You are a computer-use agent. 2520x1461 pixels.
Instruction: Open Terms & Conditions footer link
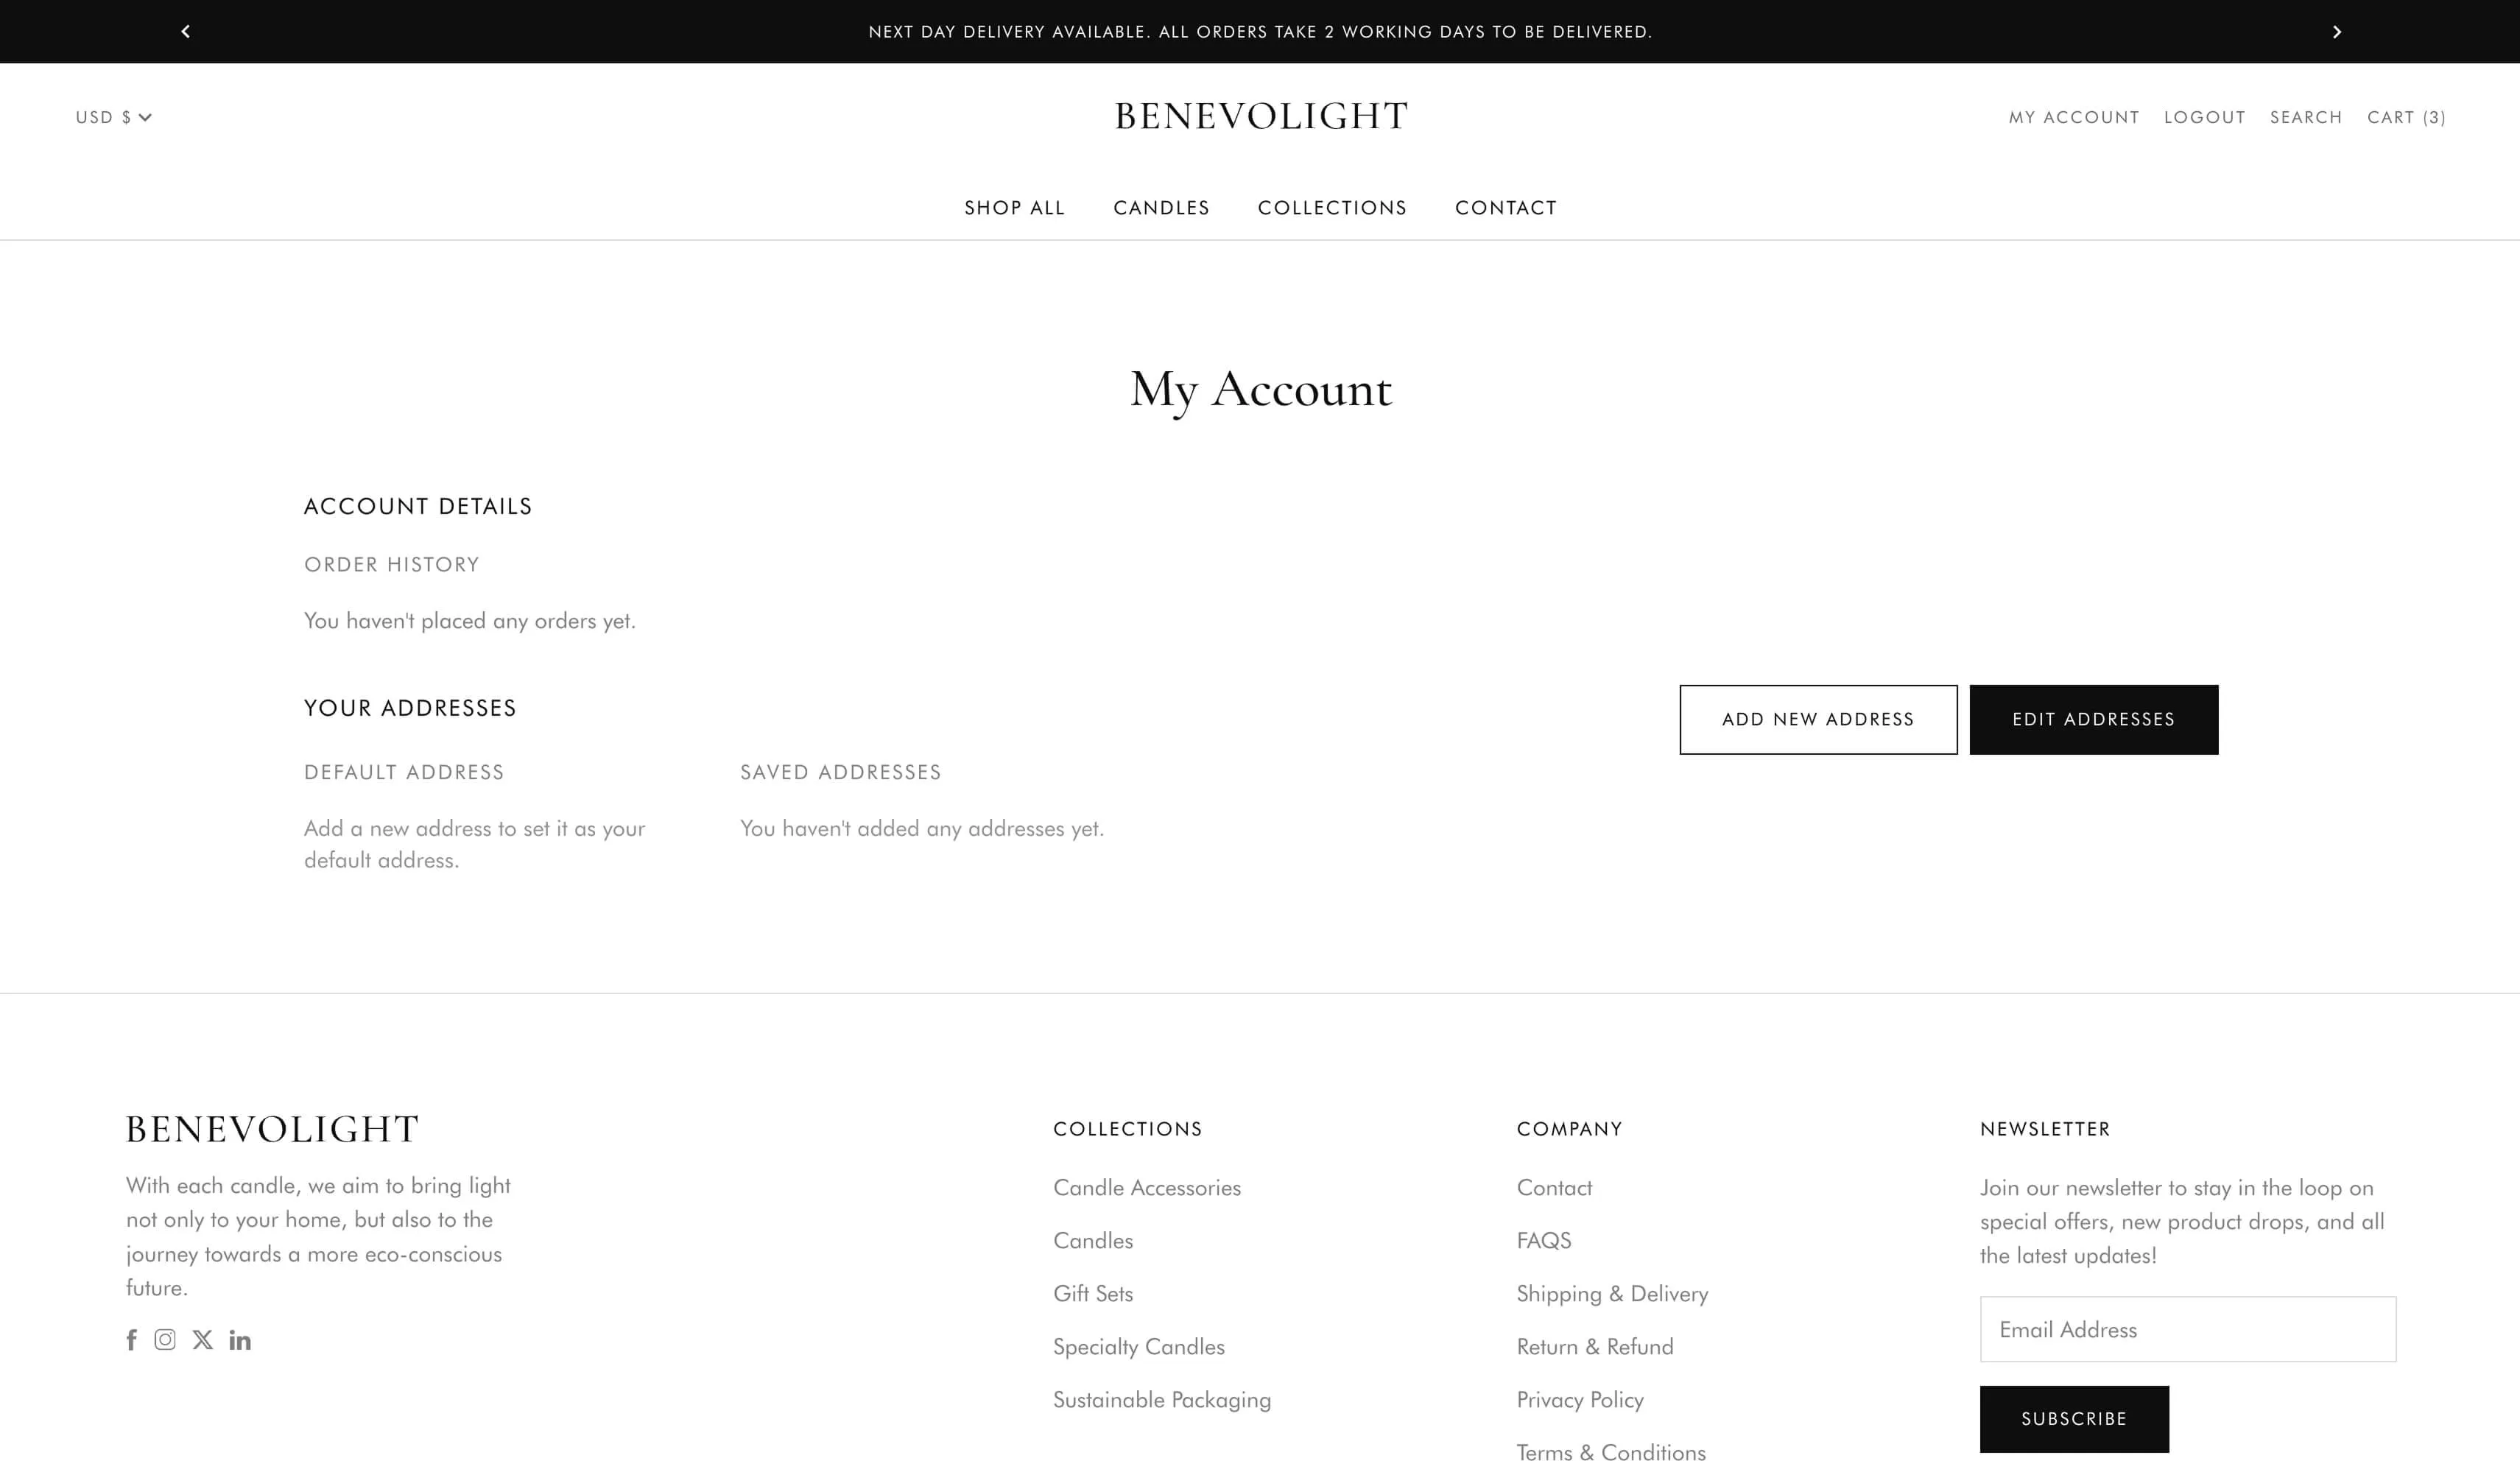coord(1611,1452)
